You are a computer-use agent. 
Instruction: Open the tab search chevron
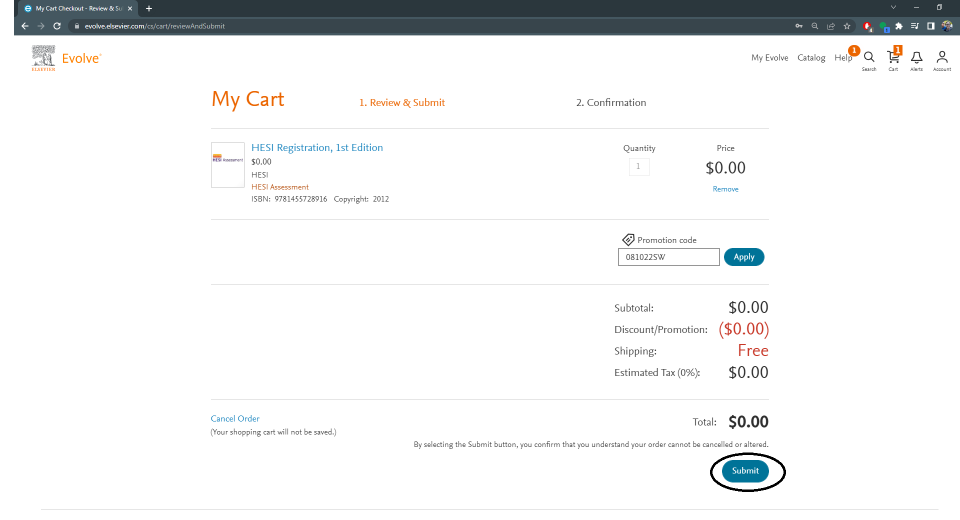(x=893, y=7)
